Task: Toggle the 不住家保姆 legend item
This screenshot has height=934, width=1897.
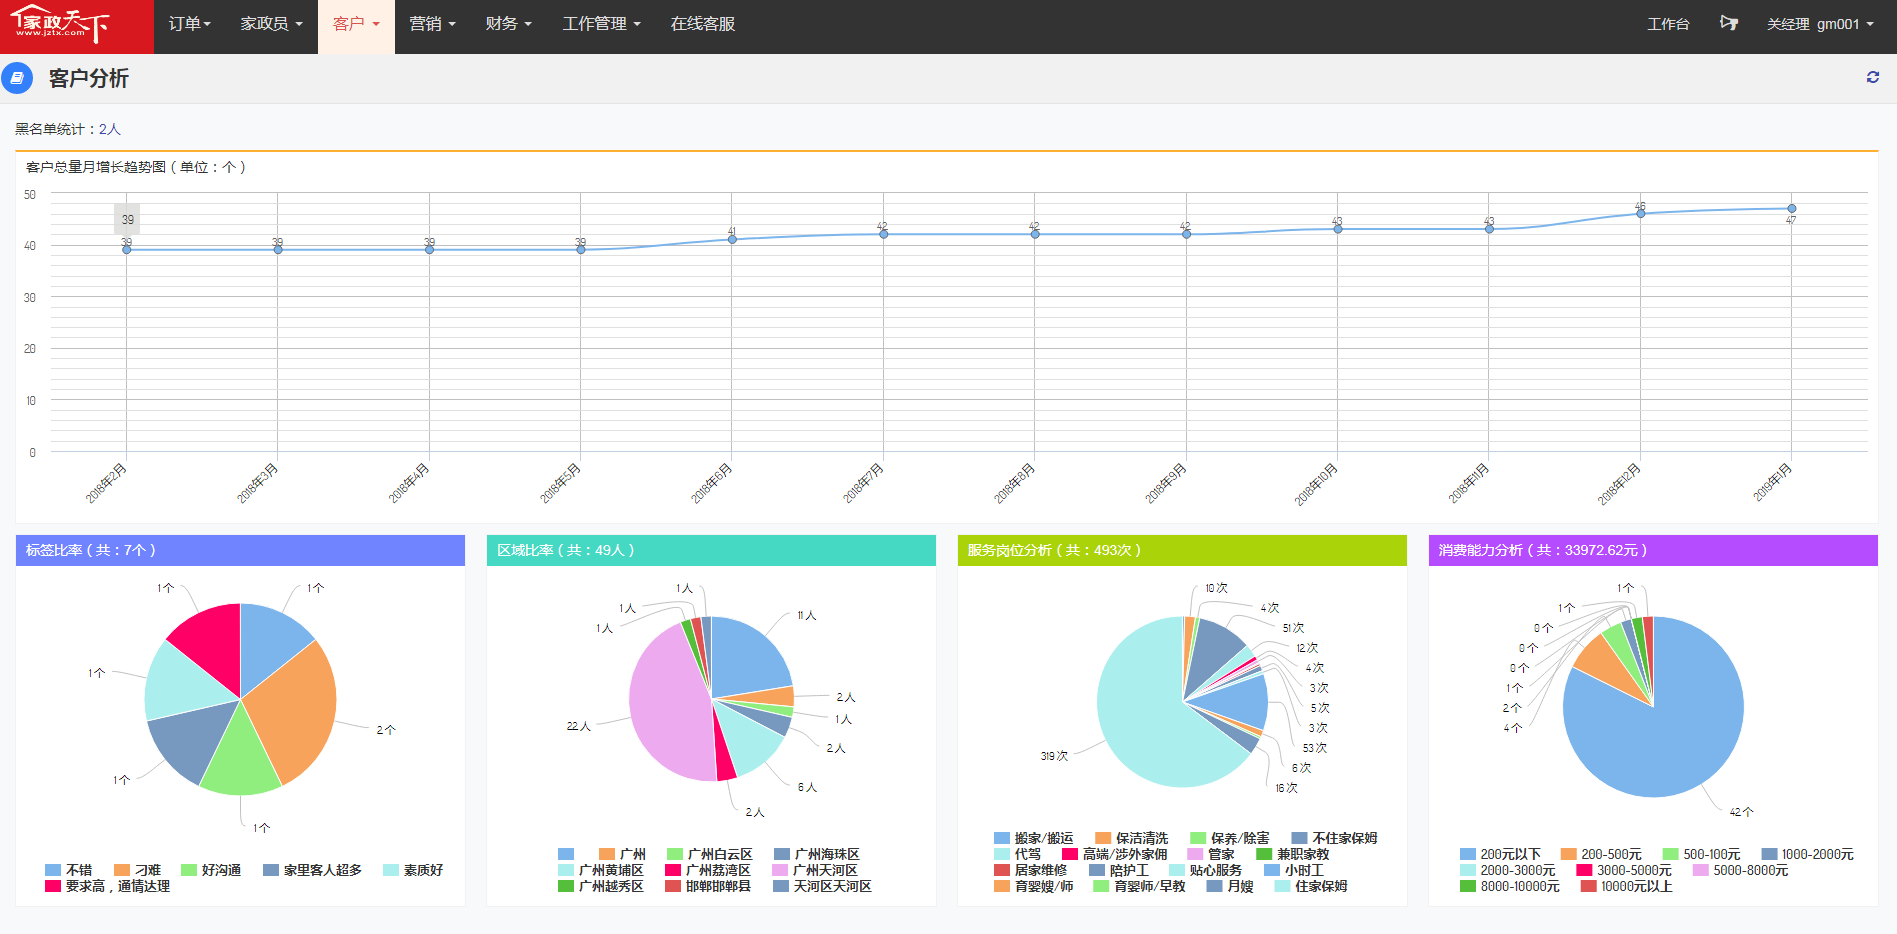Action: coord(1334,838)
